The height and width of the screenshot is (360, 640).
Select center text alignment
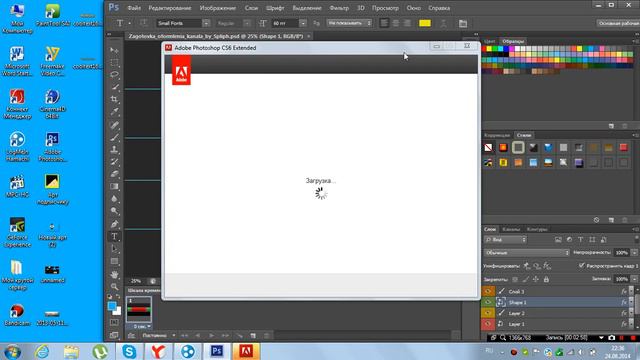396,23
